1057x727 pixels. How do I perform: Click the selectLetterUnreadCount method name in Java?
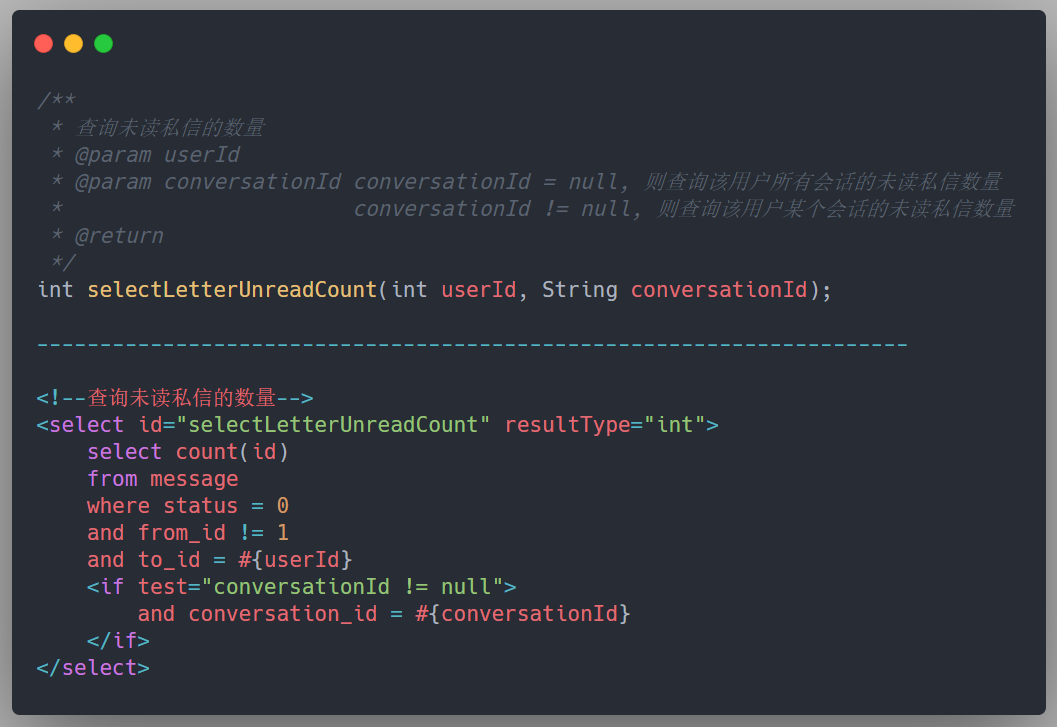point(232,290)
